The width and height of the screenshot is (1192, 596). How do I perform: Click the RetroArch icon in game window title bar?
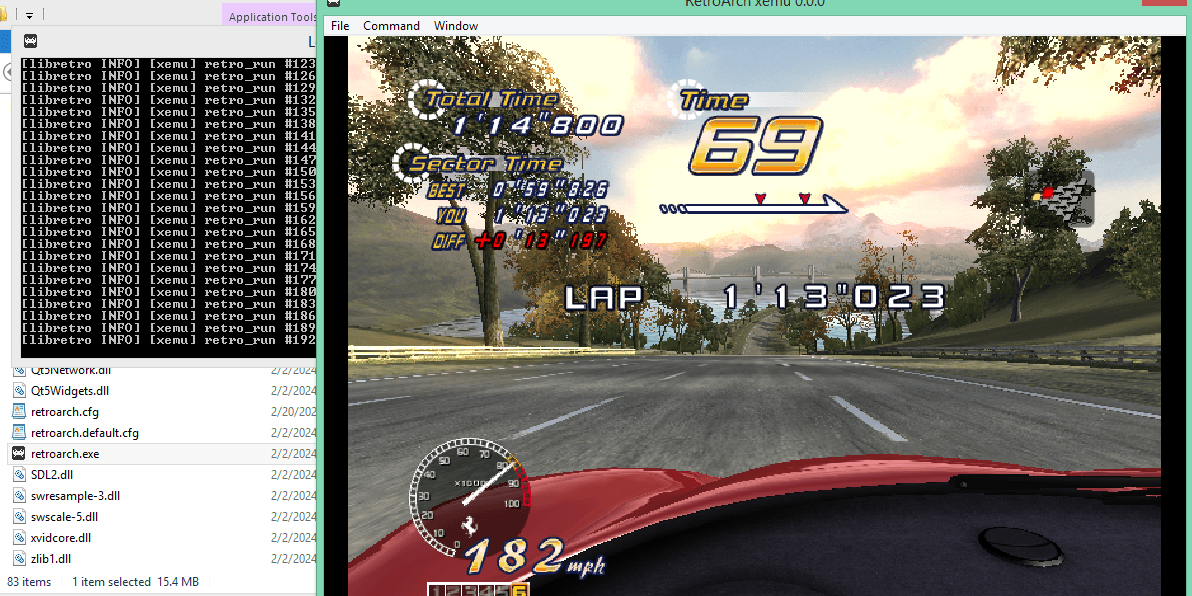point(334,5)
